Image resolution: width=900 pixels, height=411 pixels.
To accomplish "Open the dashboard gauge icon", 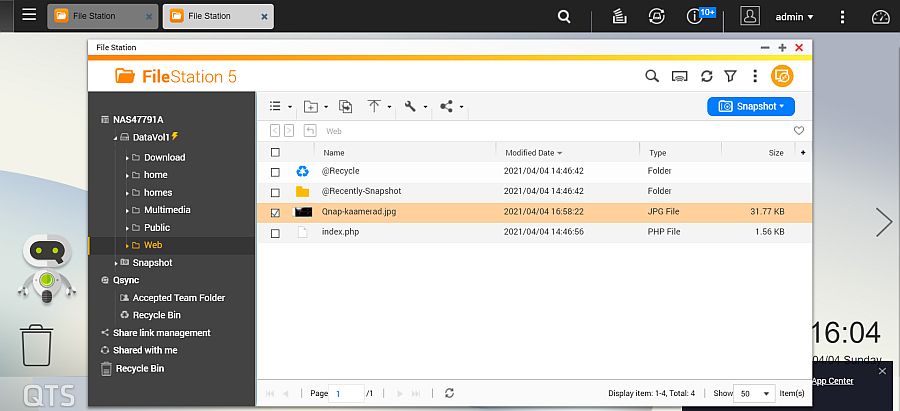I will 880,17.
